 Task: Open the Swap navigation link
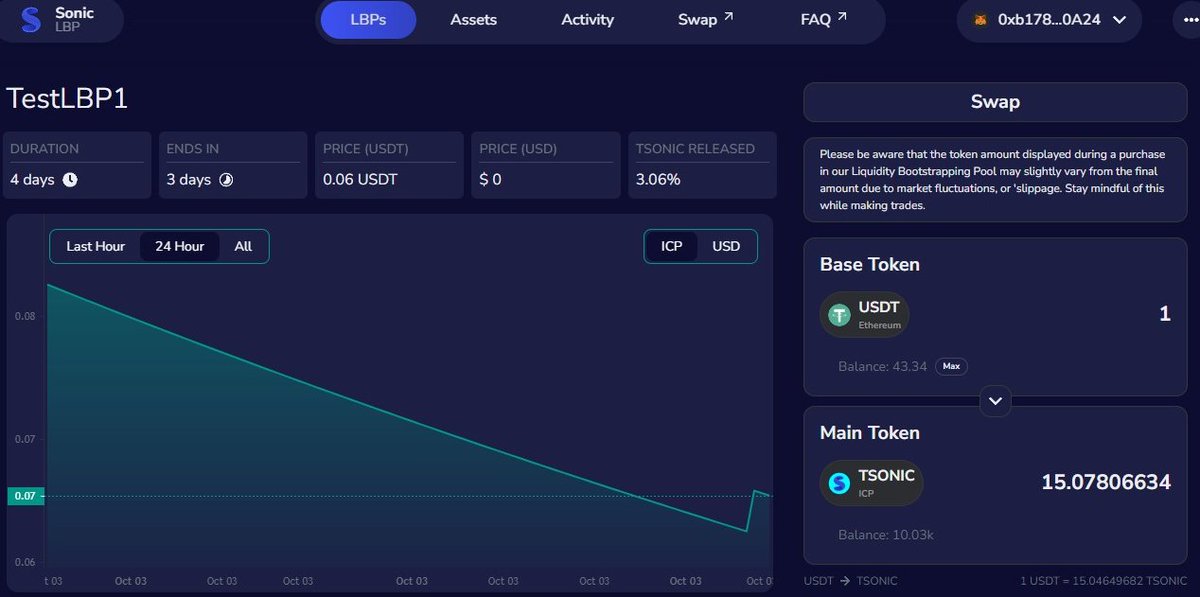click(705, 19)
